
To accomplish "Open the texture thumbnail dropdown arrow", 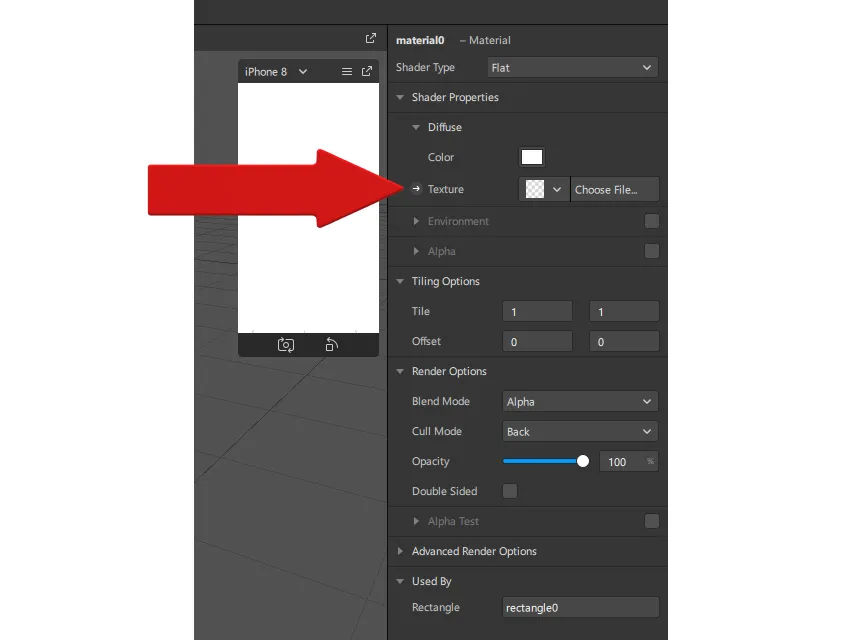I will (x=557, y=190).
